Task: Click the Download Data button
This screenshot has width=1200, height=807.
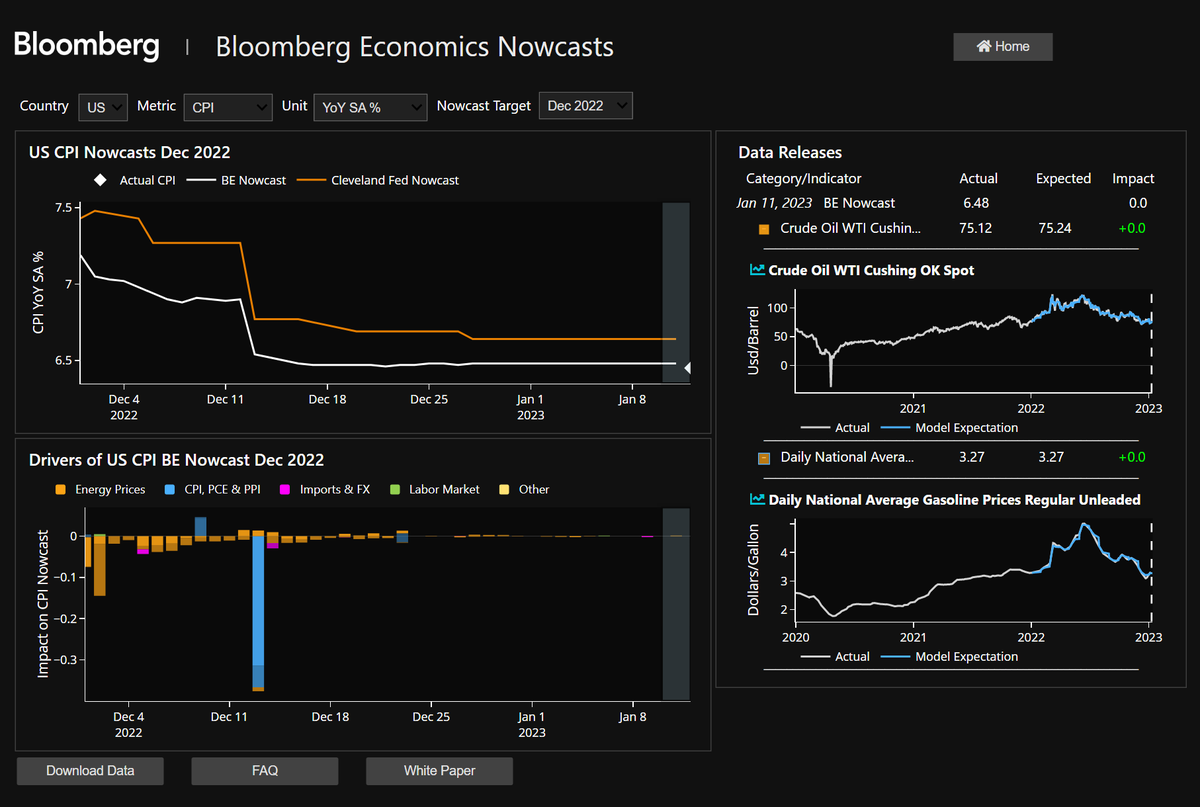Action: coord(90,771)
